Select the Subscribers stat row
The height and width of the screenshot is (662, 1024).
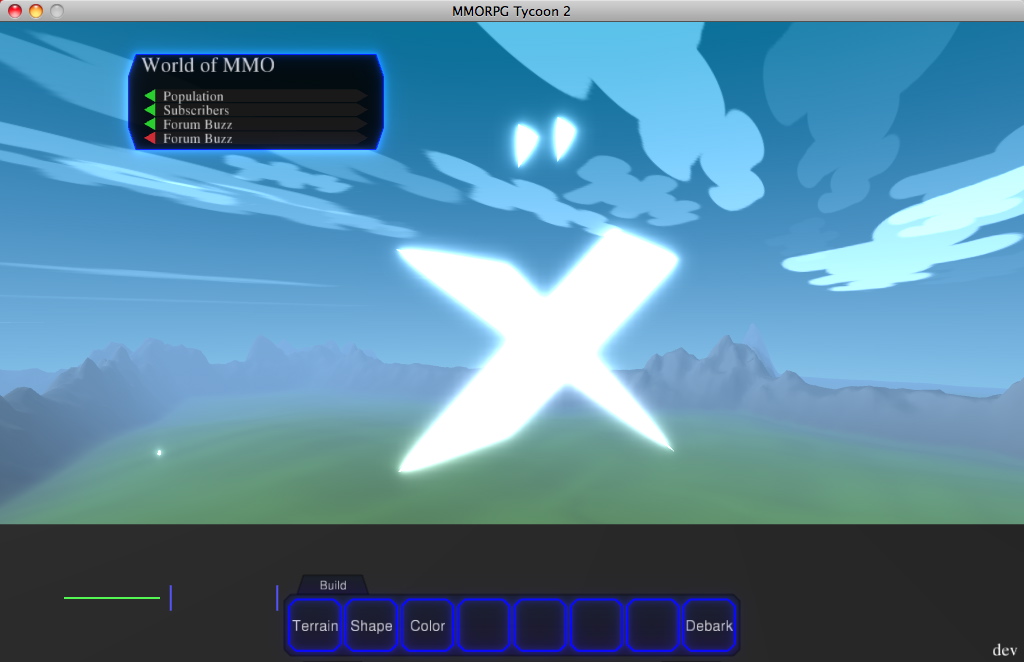pyautogui.click(x=255, y=110)
